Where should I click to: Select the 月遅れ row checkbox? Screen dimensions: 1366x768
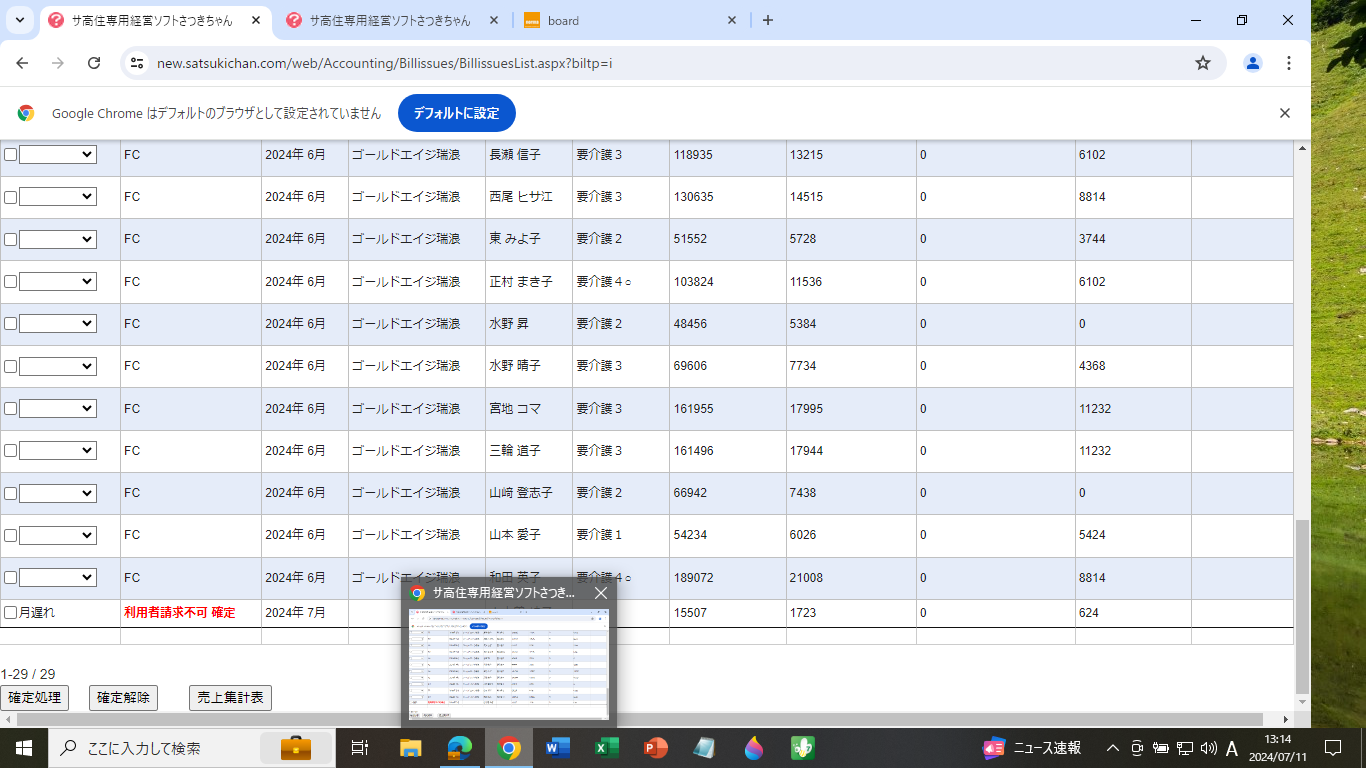coord(11,612)
